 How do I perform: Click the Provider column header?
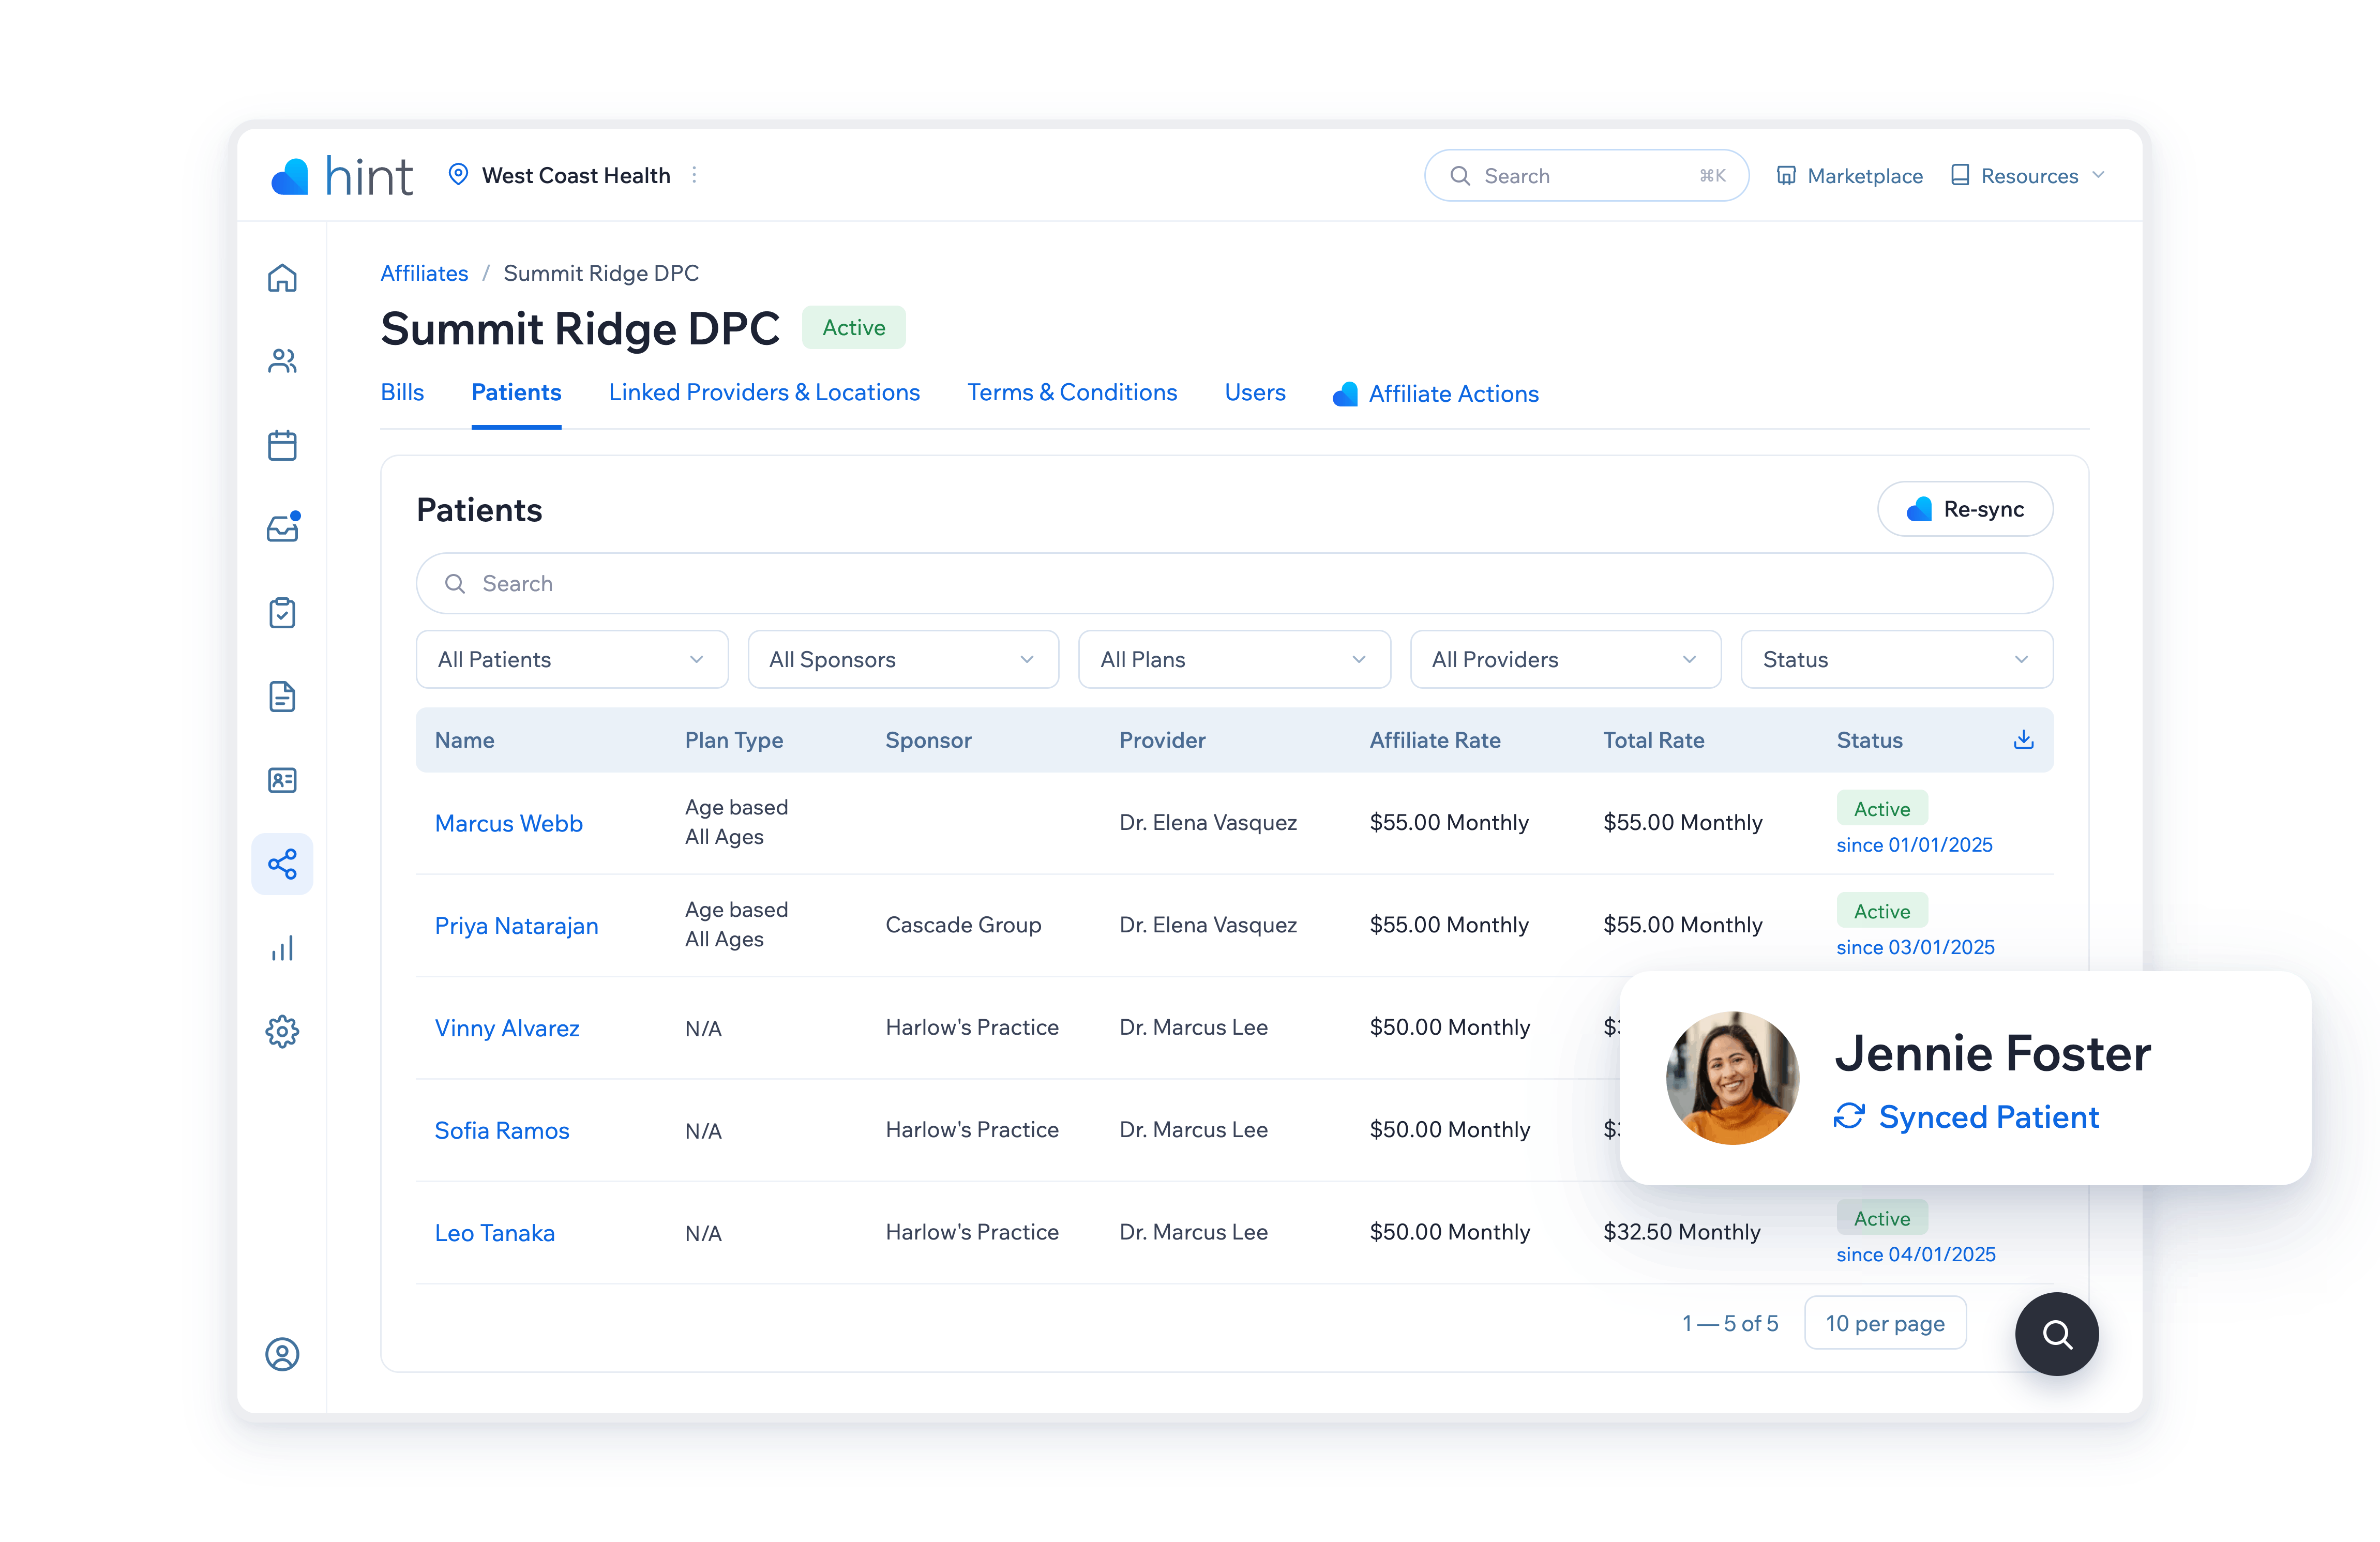click(x=1162, y=740)
